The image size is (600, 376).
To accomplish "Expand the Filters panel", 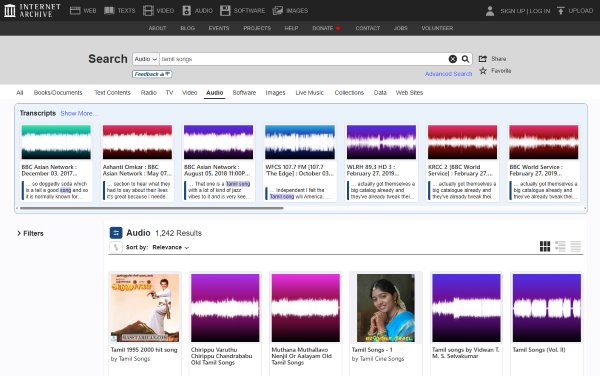I will point(30,233).
